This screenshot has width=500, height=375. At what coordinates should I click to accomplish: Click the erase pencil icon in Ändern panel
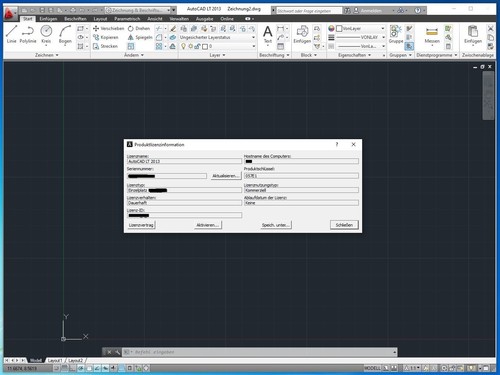173,29
